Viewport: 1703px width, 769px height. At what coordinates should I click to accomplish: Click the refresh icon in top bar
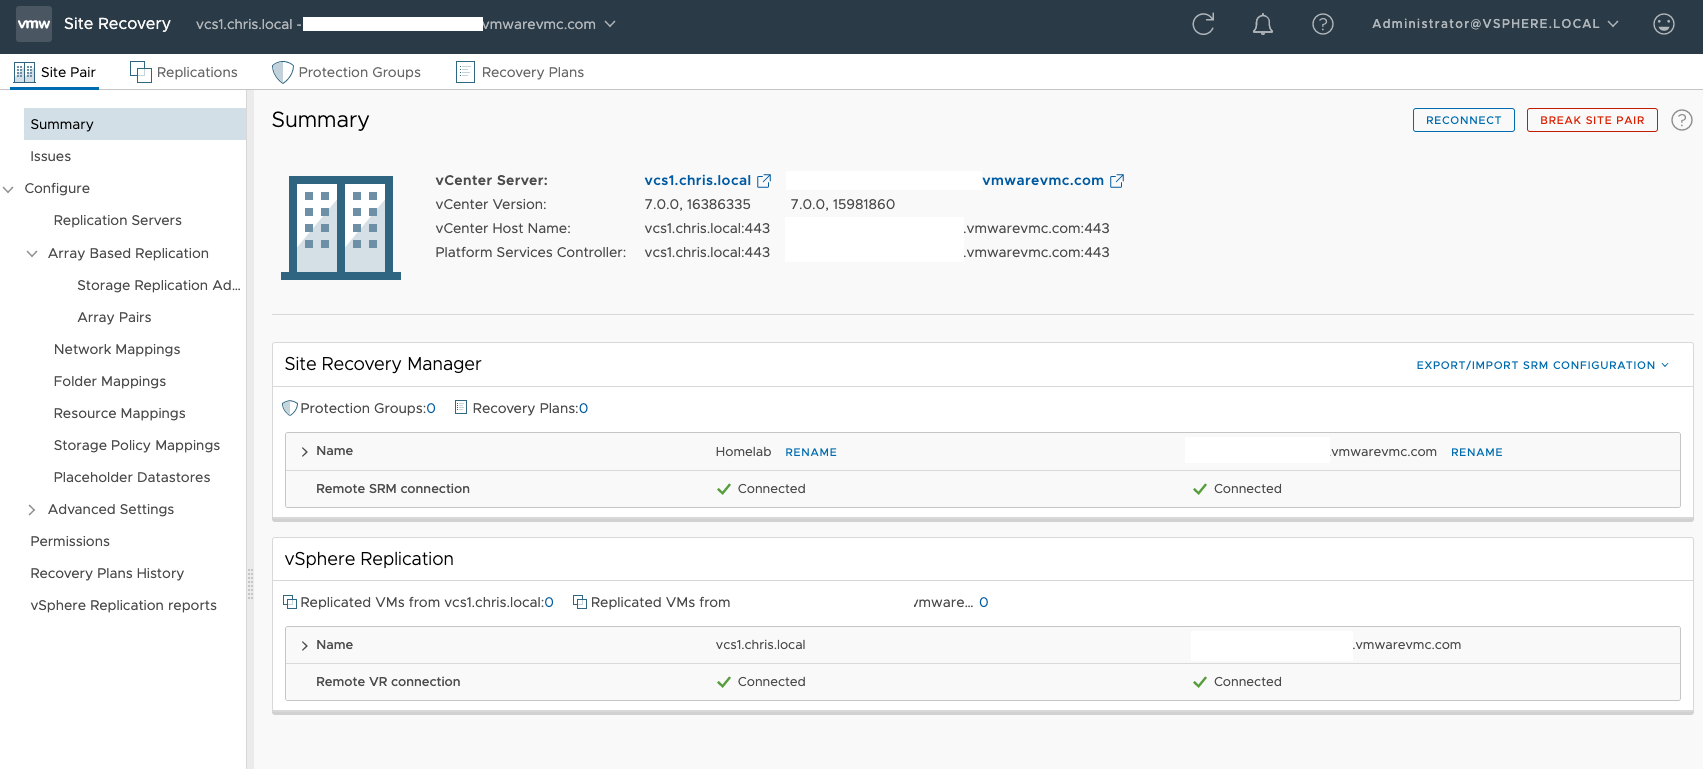pyautogui.click(x=1203, y=24)
